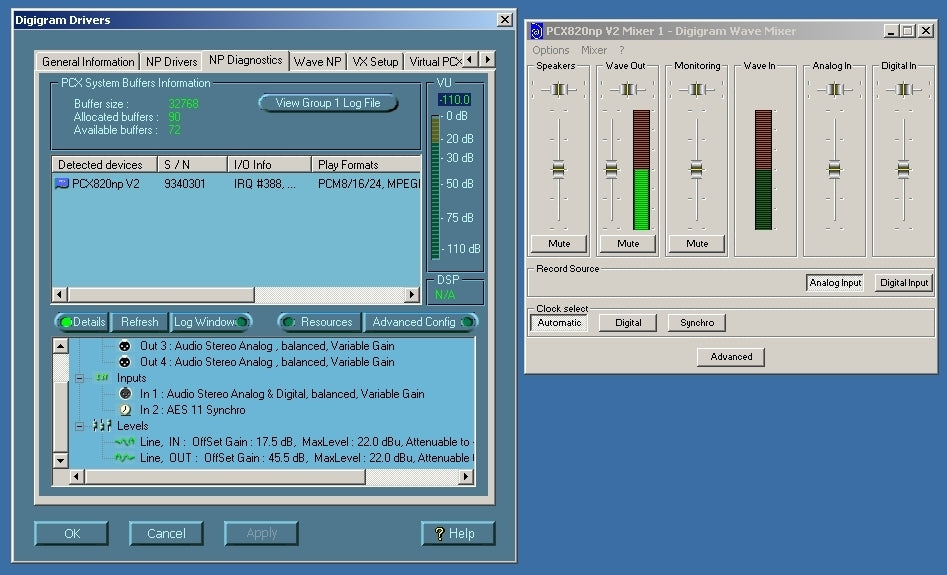Open the Options menu in Wave Mixer
This screenshot has width=947, height=575.
point(550,50)
